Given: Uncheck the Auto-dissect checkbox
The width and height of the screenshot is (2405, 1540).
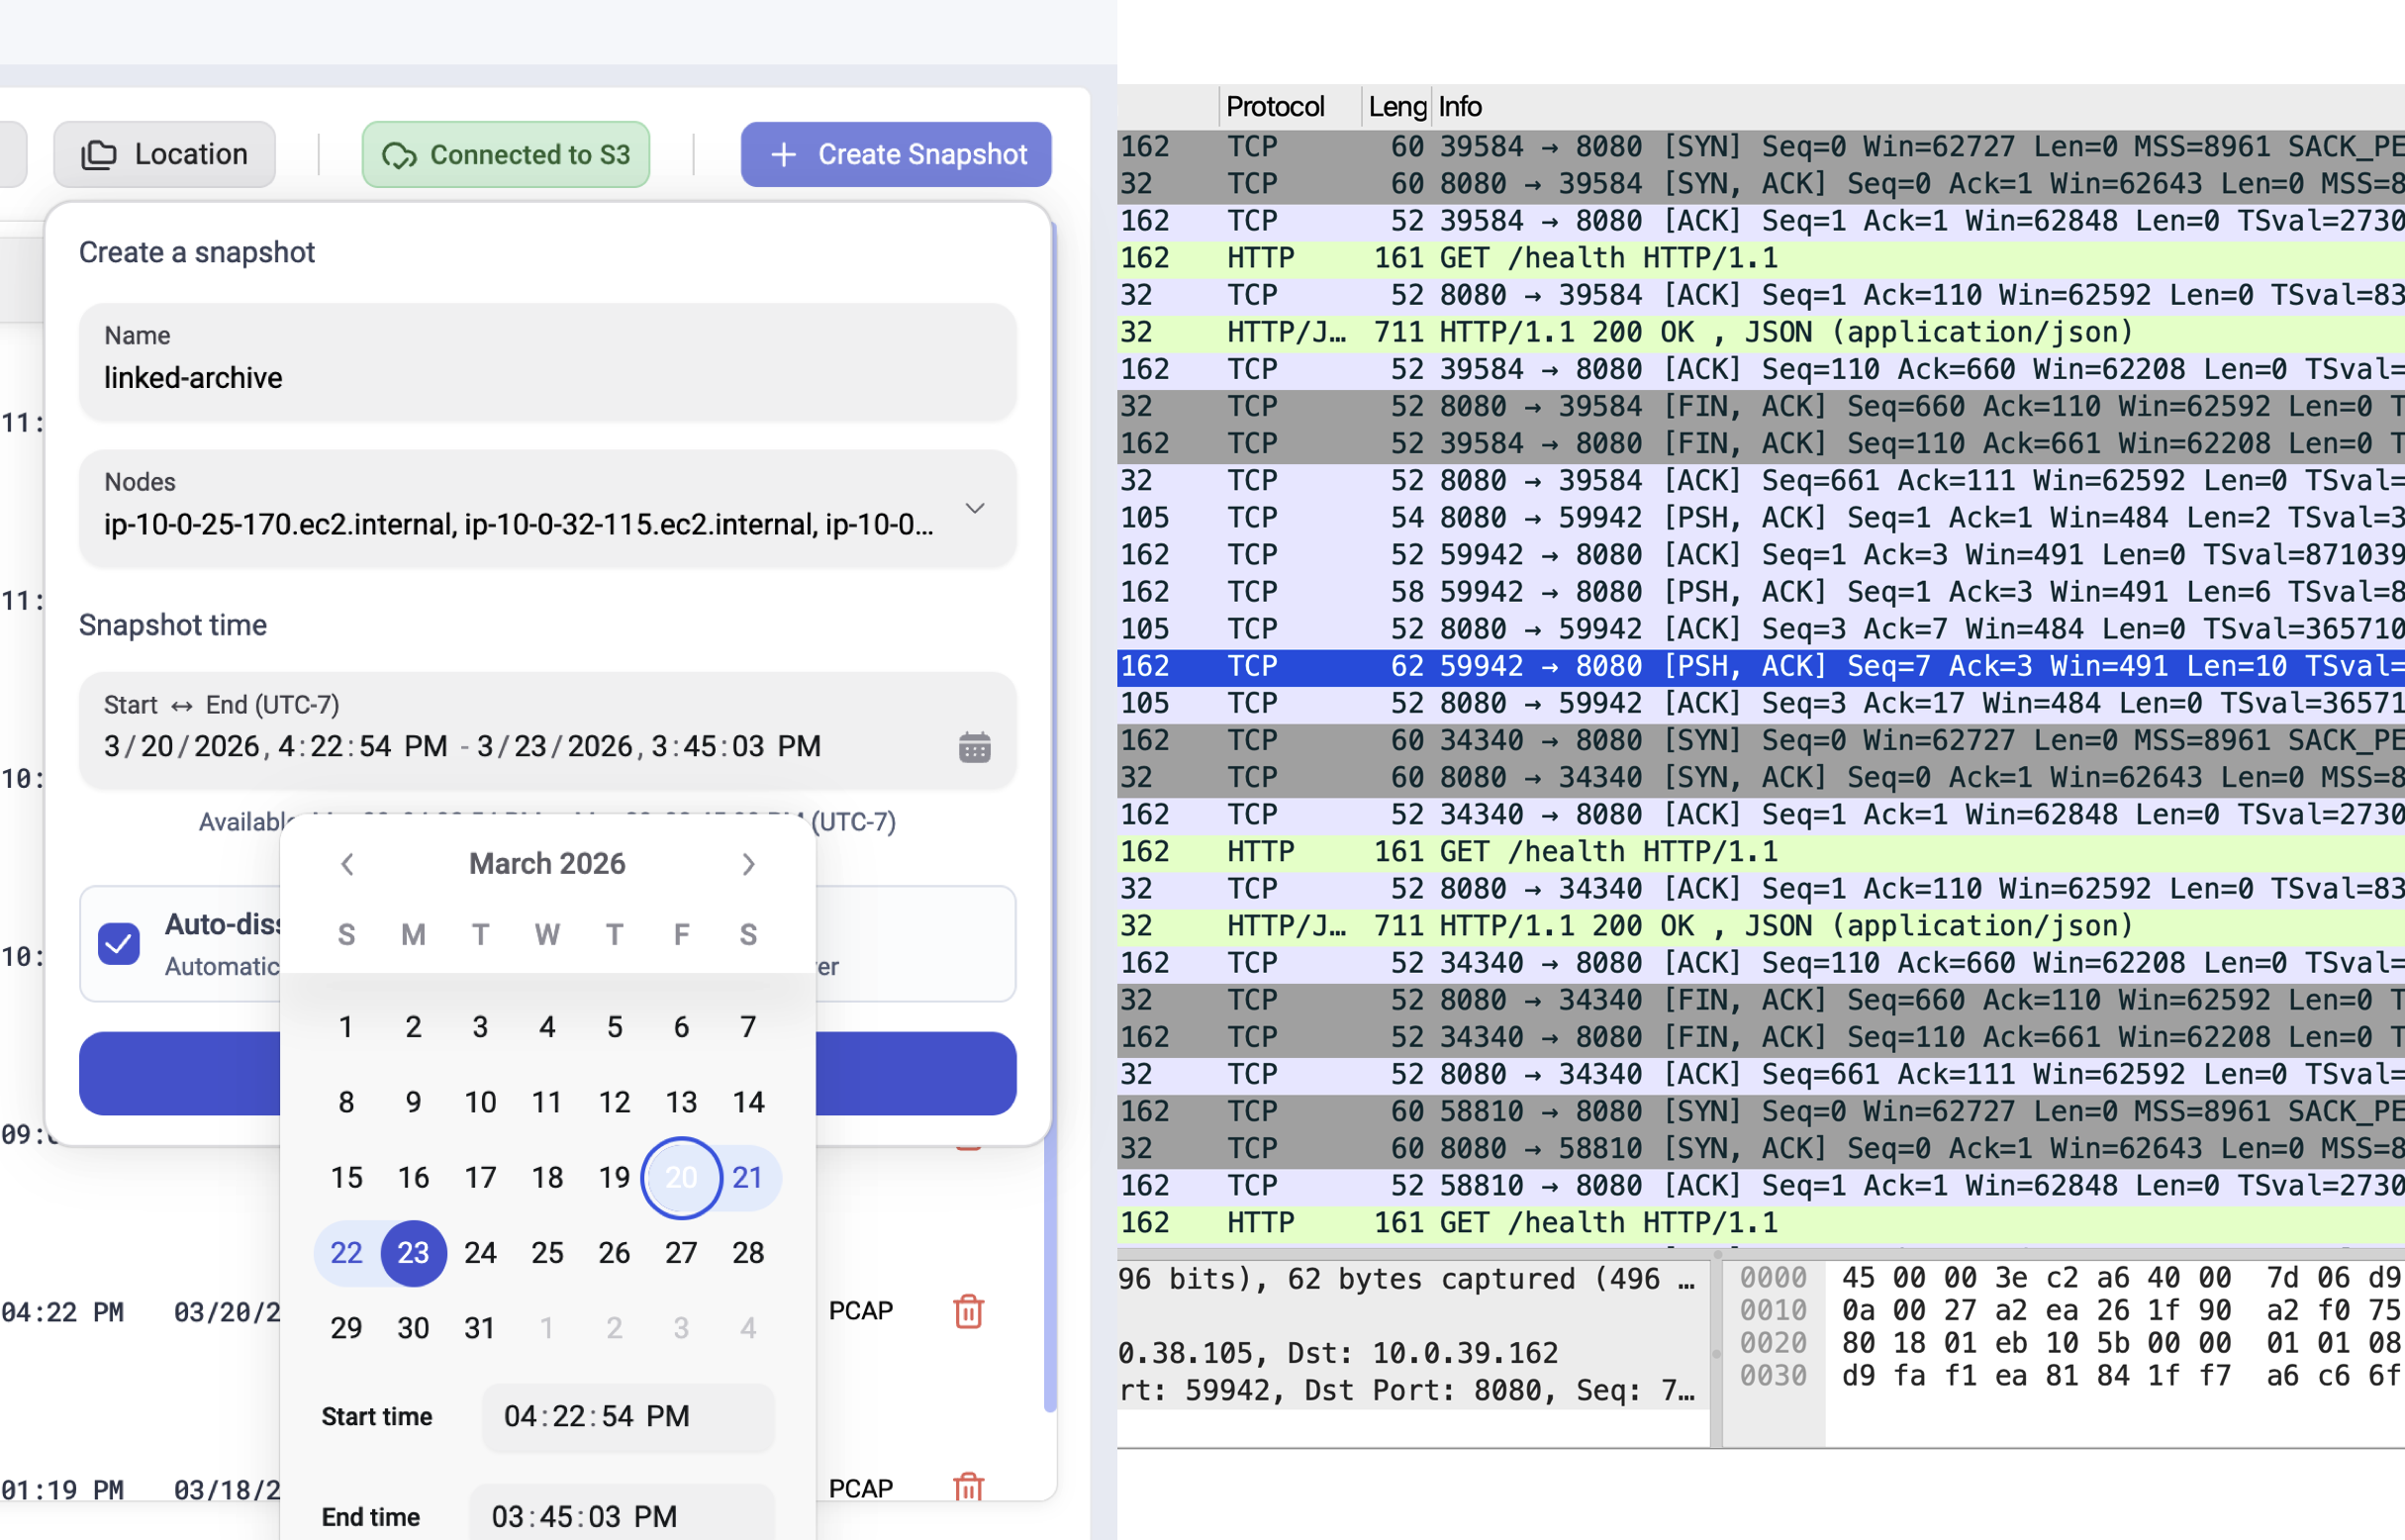Looking at the screenshot, I should tap(119, 943).
